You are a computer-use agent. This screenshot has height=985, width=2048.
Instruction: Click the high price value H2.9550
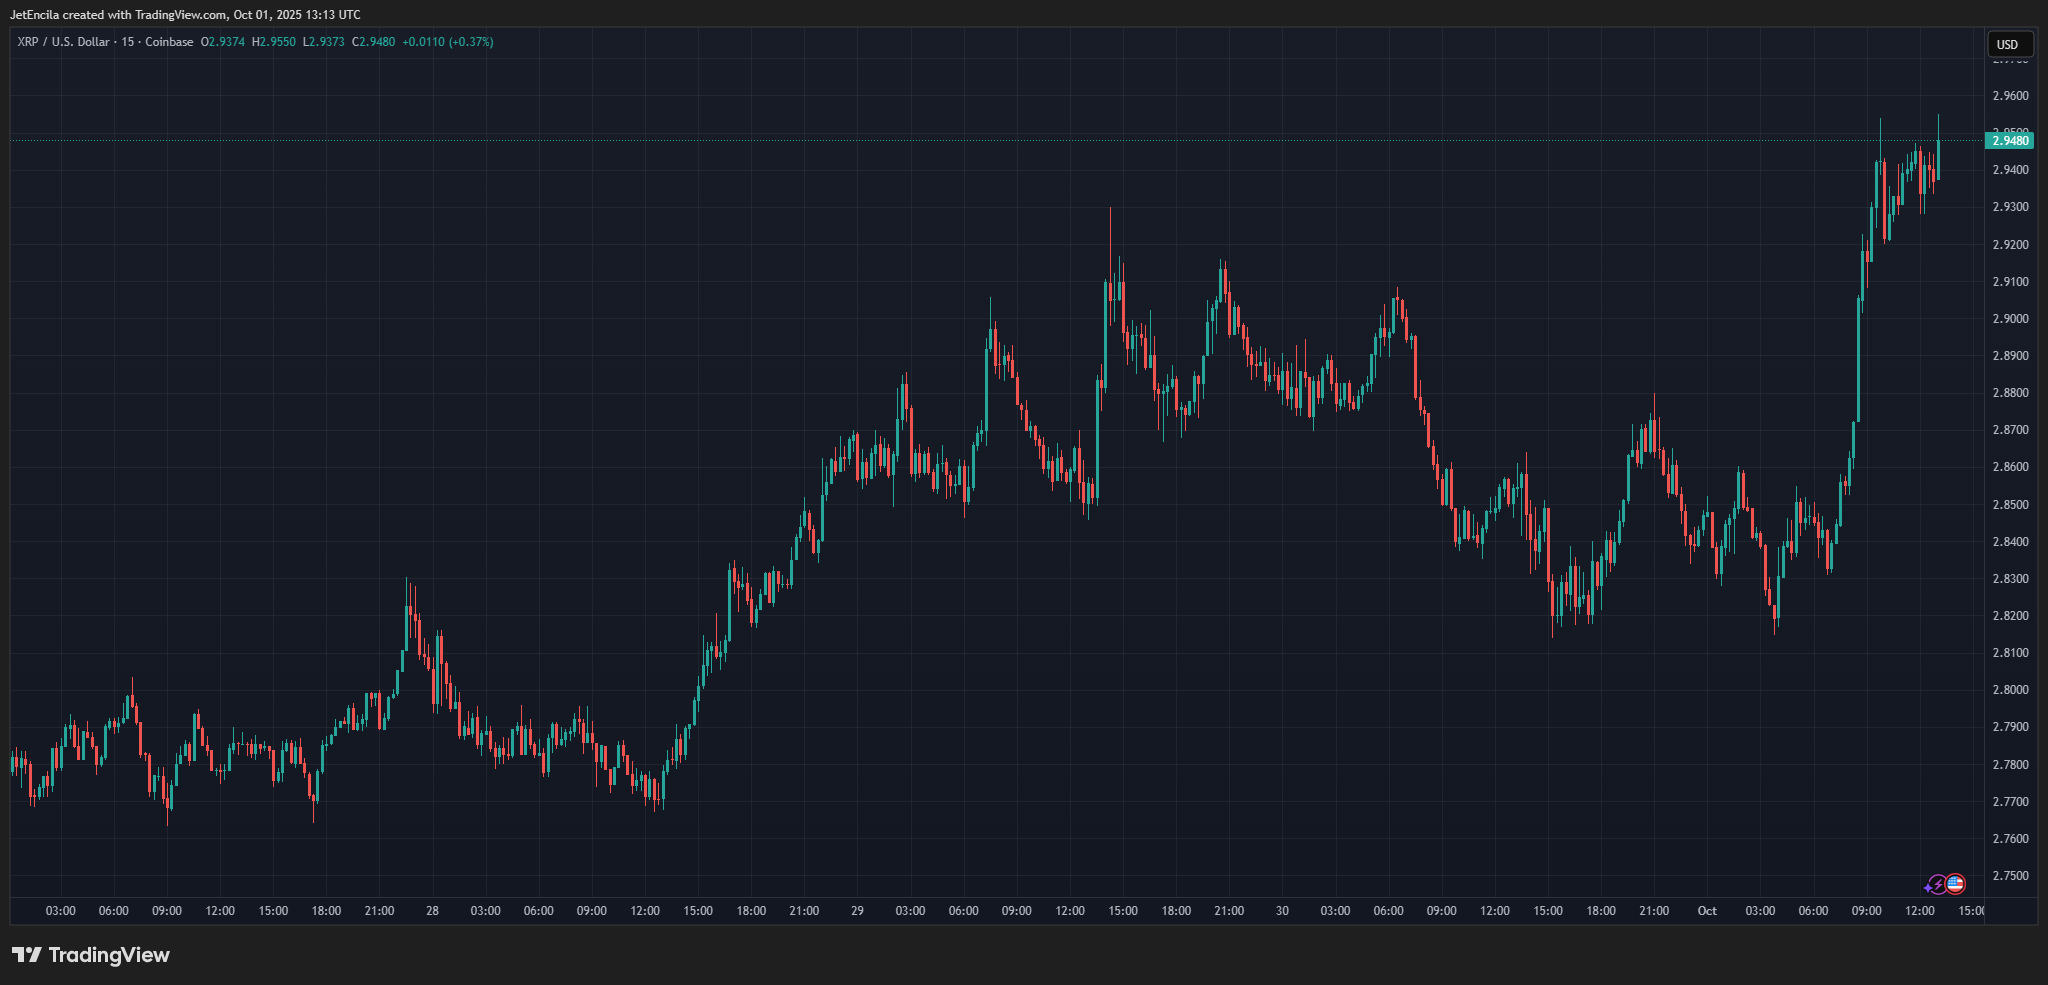(274, 42)
